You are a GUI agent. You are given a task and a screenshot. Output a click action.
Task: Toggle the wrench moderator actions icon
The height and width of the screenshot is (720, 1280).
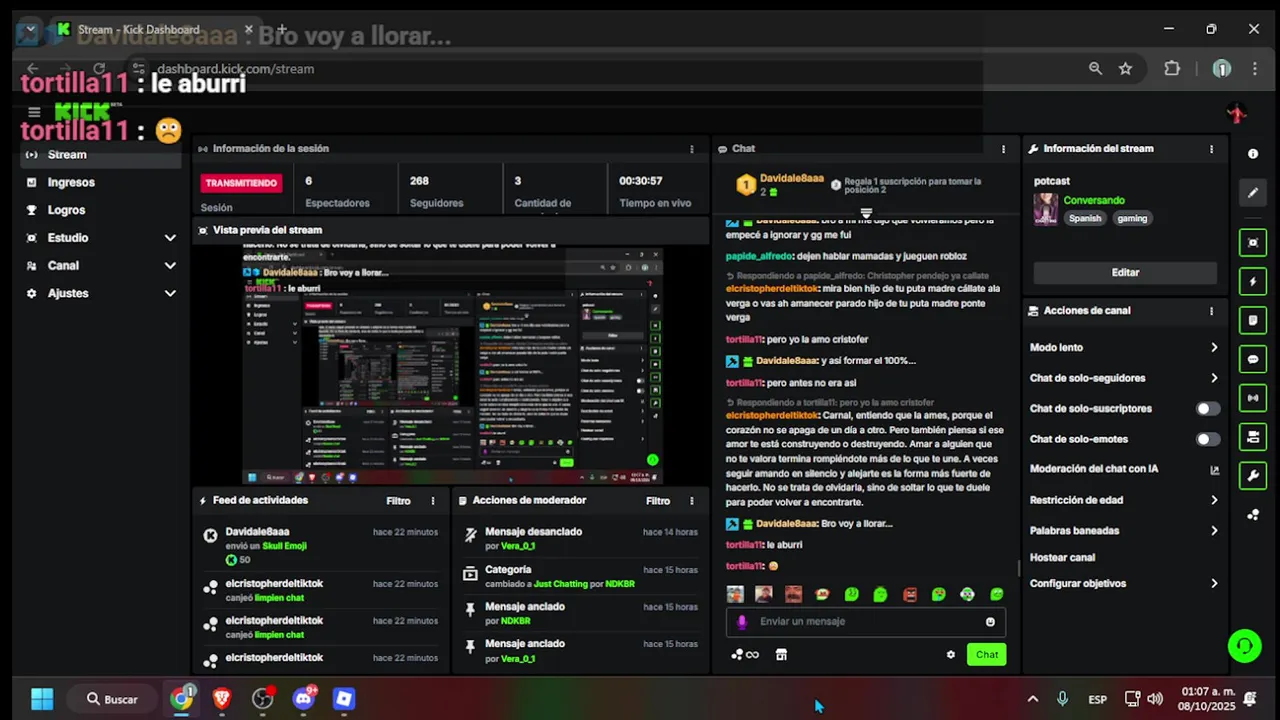point(1253,476)
